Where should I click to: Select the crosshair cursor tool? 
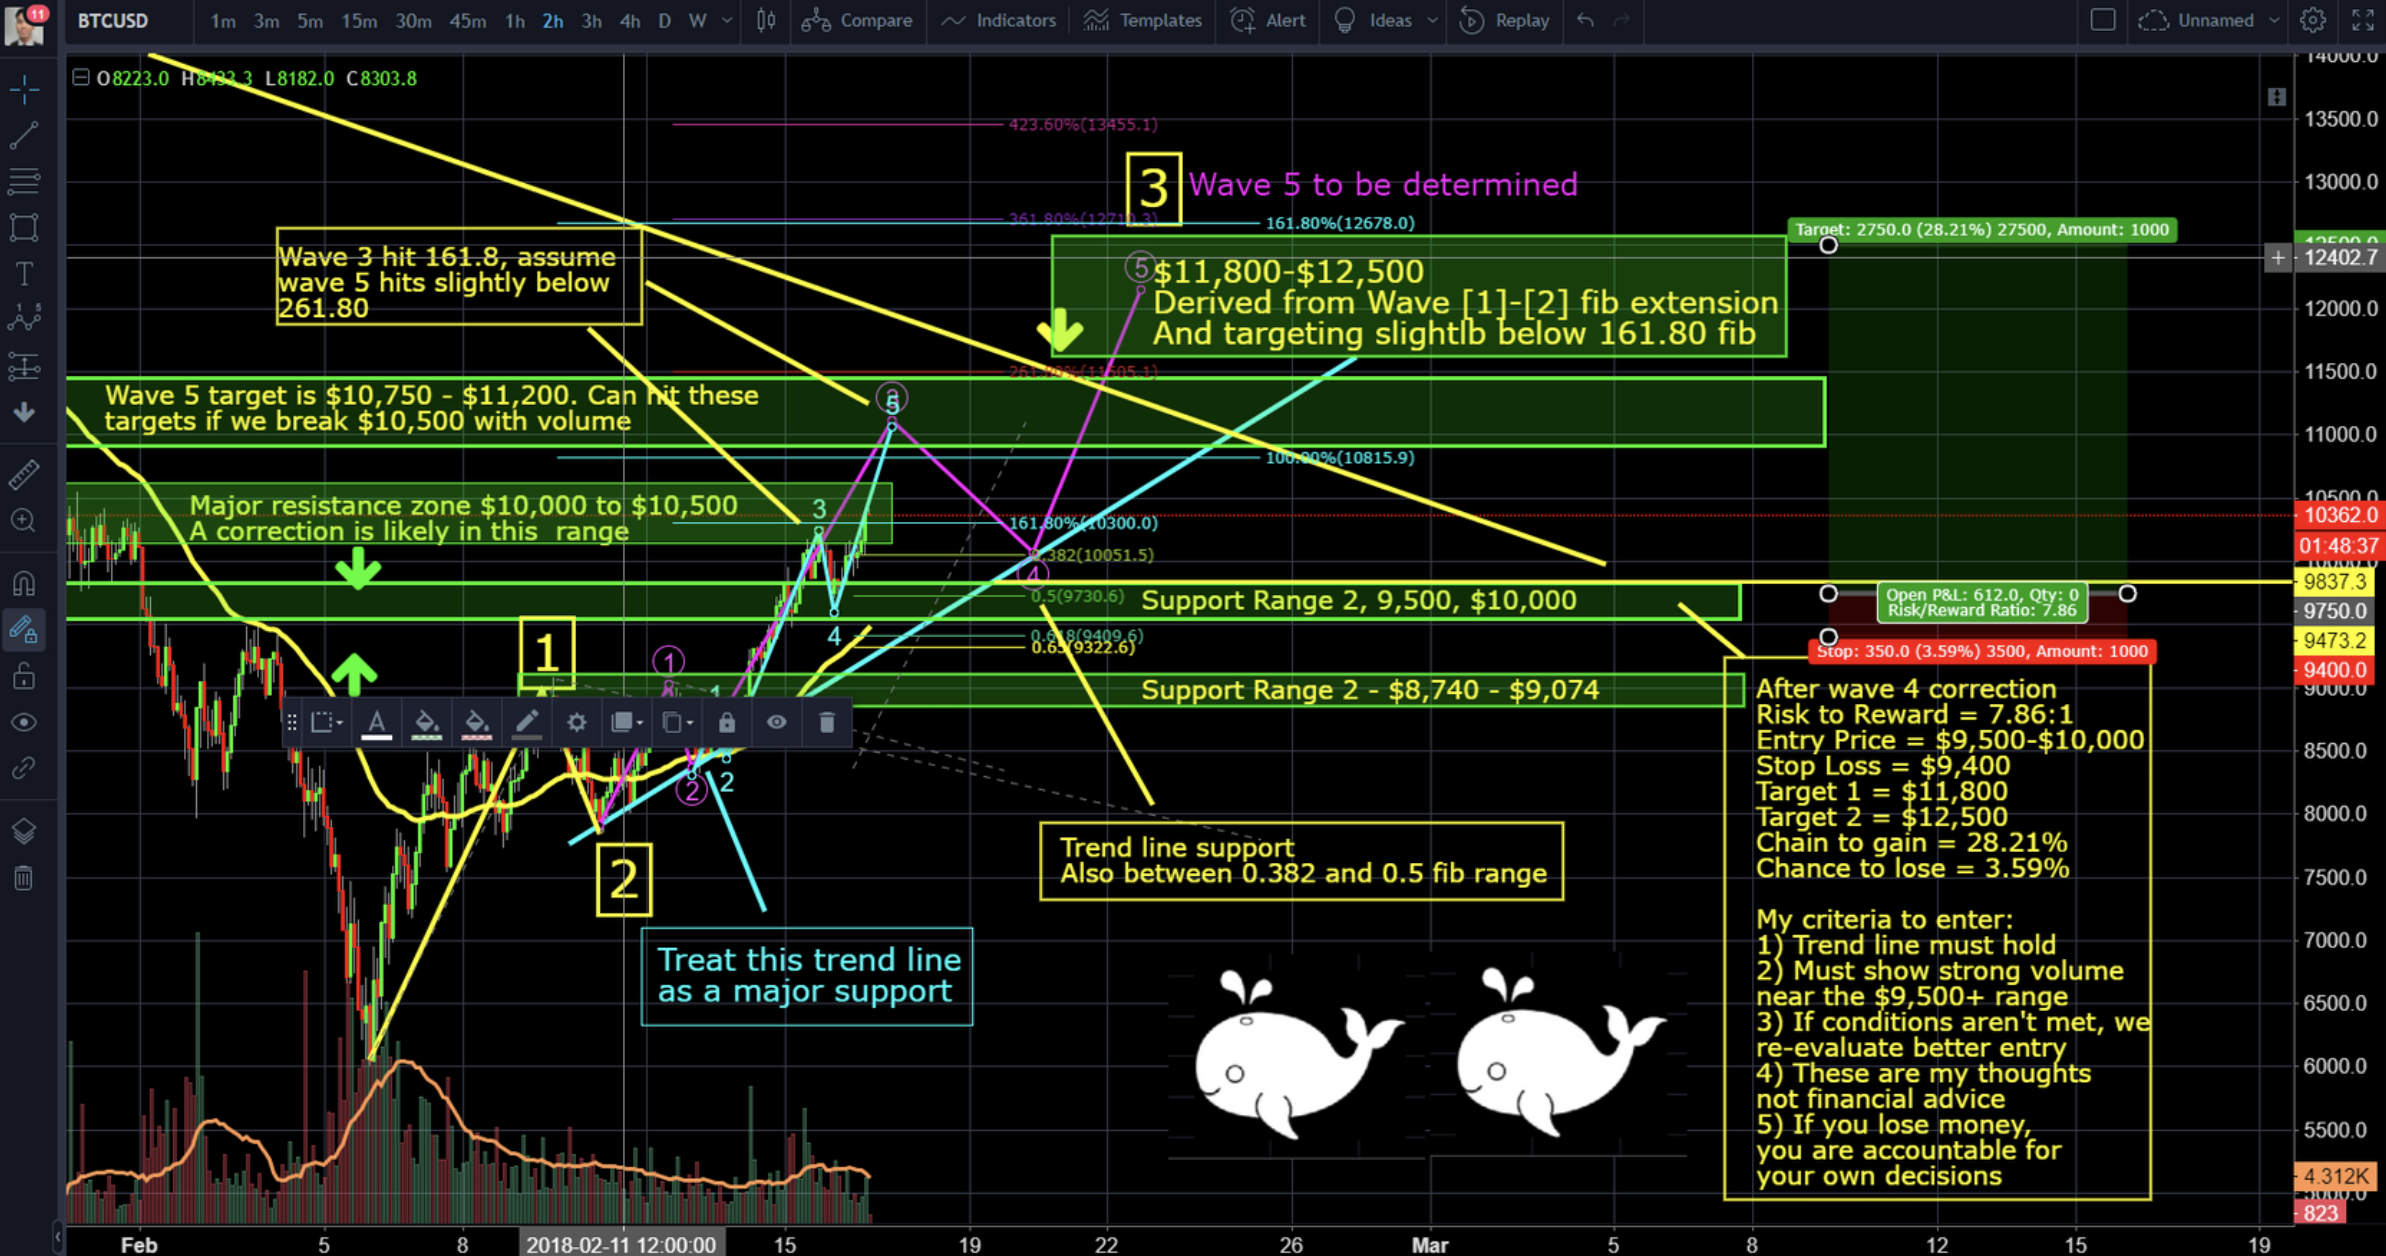click(24, 90)
